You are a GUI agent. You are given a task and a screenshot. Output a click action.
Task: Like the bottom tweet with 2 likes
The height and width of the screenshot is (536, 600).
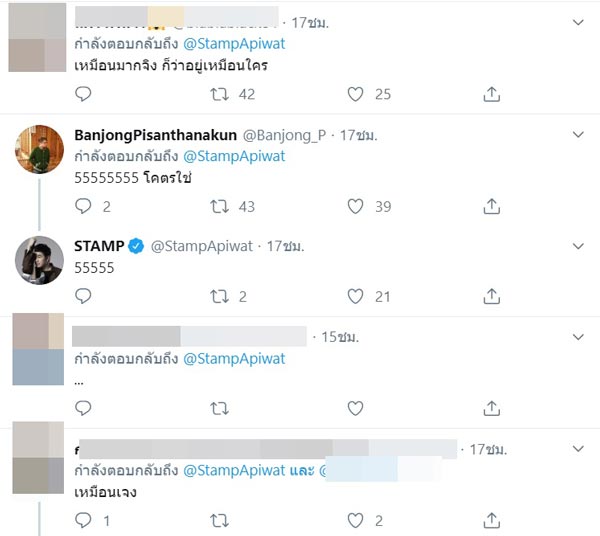pyautogui.click(x=355, y=521)
